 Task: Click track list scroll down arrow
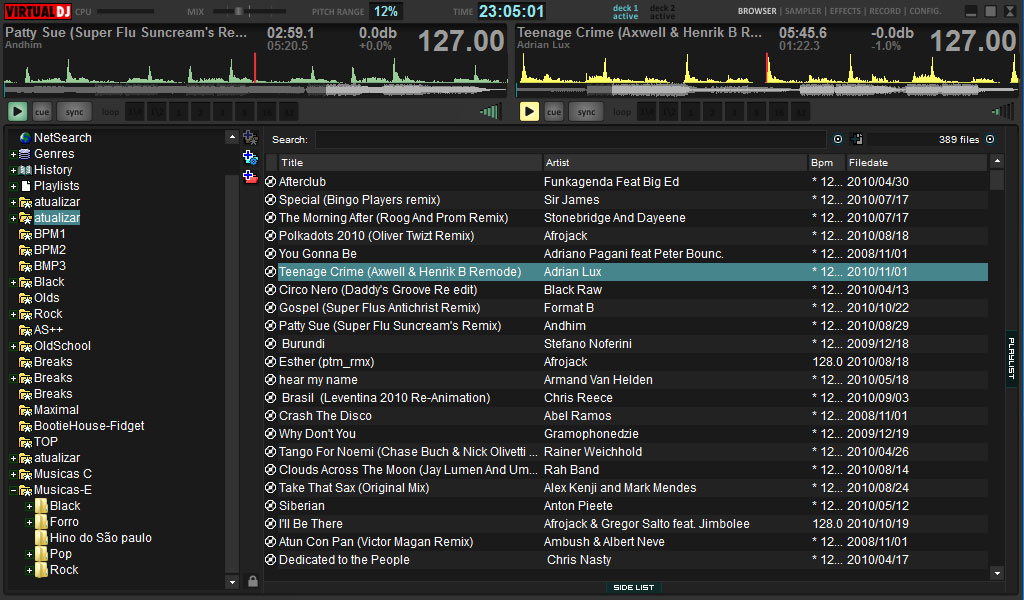[997, 573]
